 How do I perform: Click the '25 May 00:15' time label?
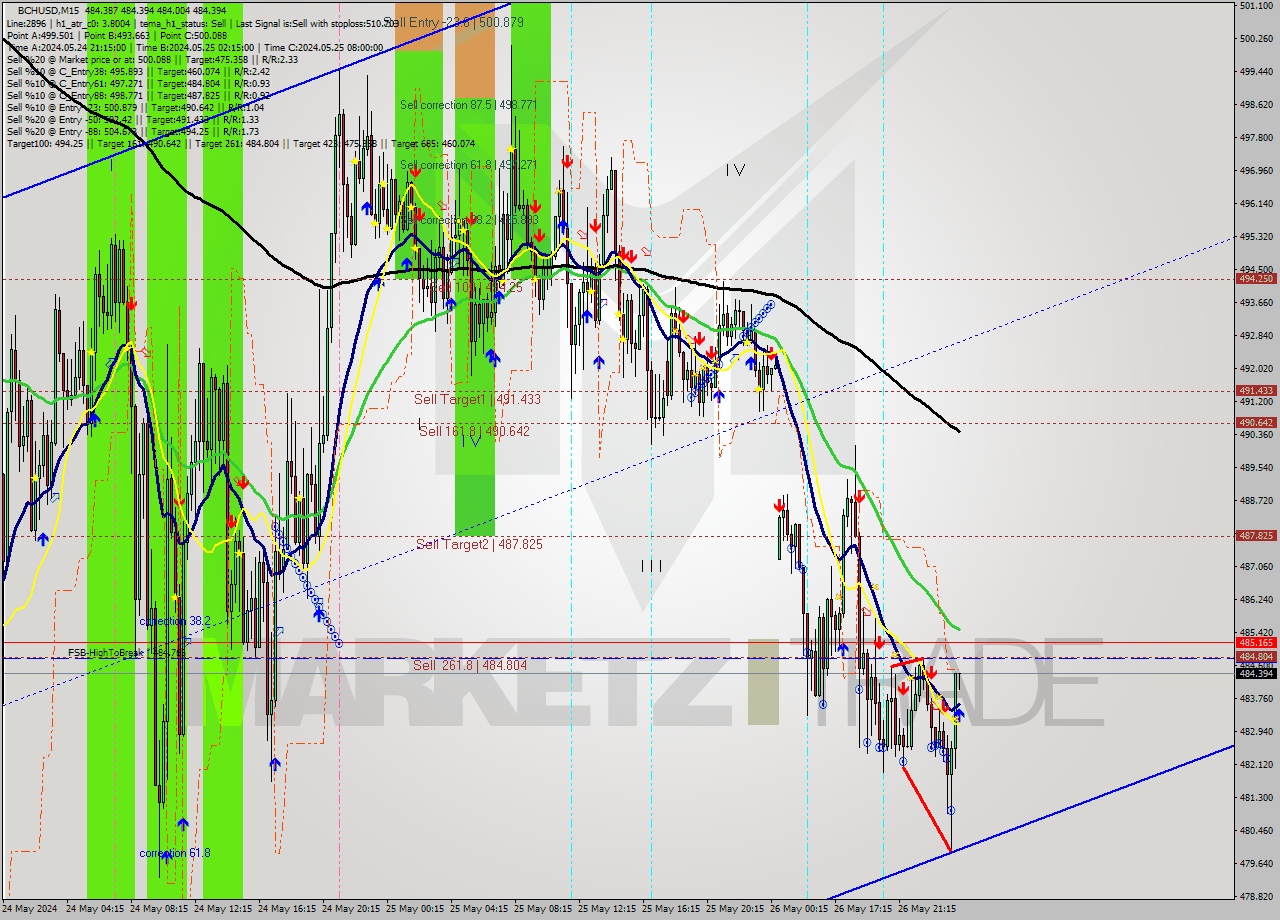(x=415, y=910)
